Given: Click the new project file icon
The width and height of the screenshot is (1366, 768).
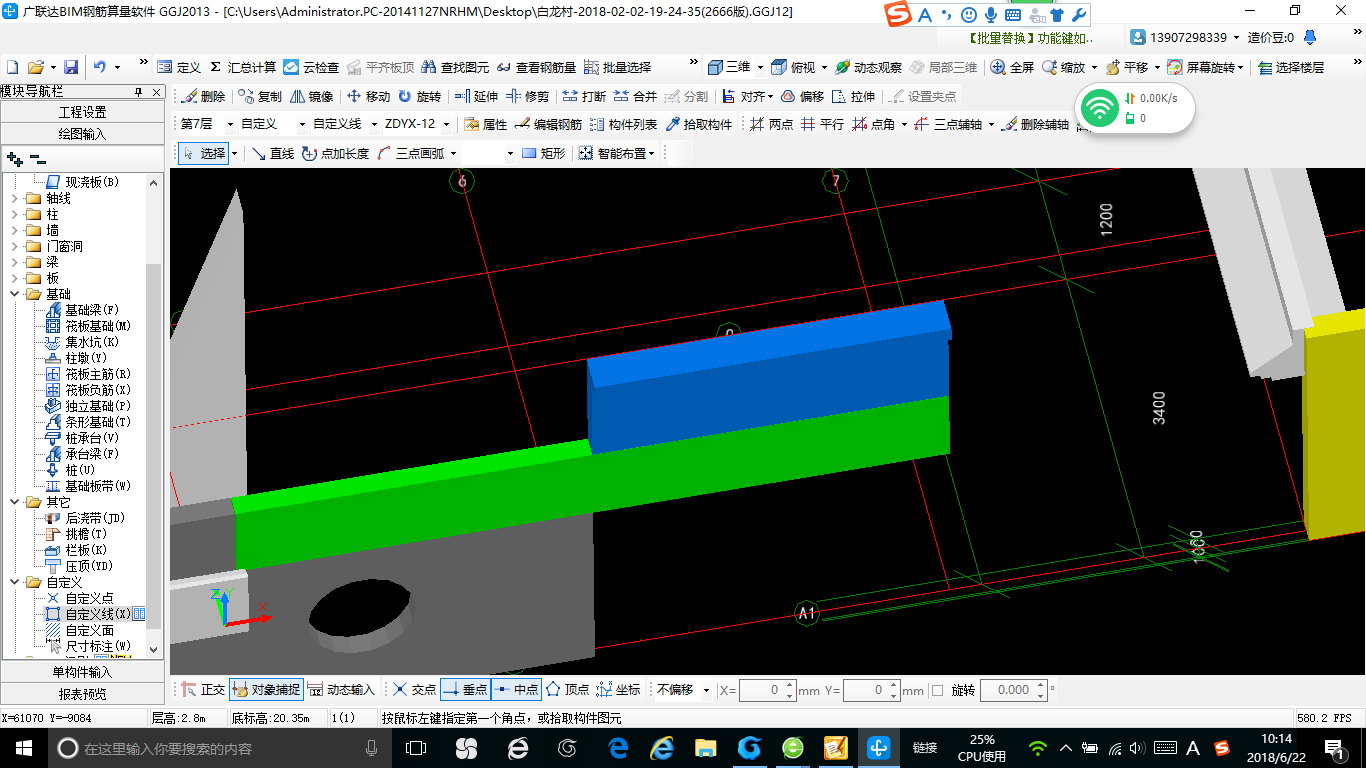Looking at the screenshot, I should (12, 67).
